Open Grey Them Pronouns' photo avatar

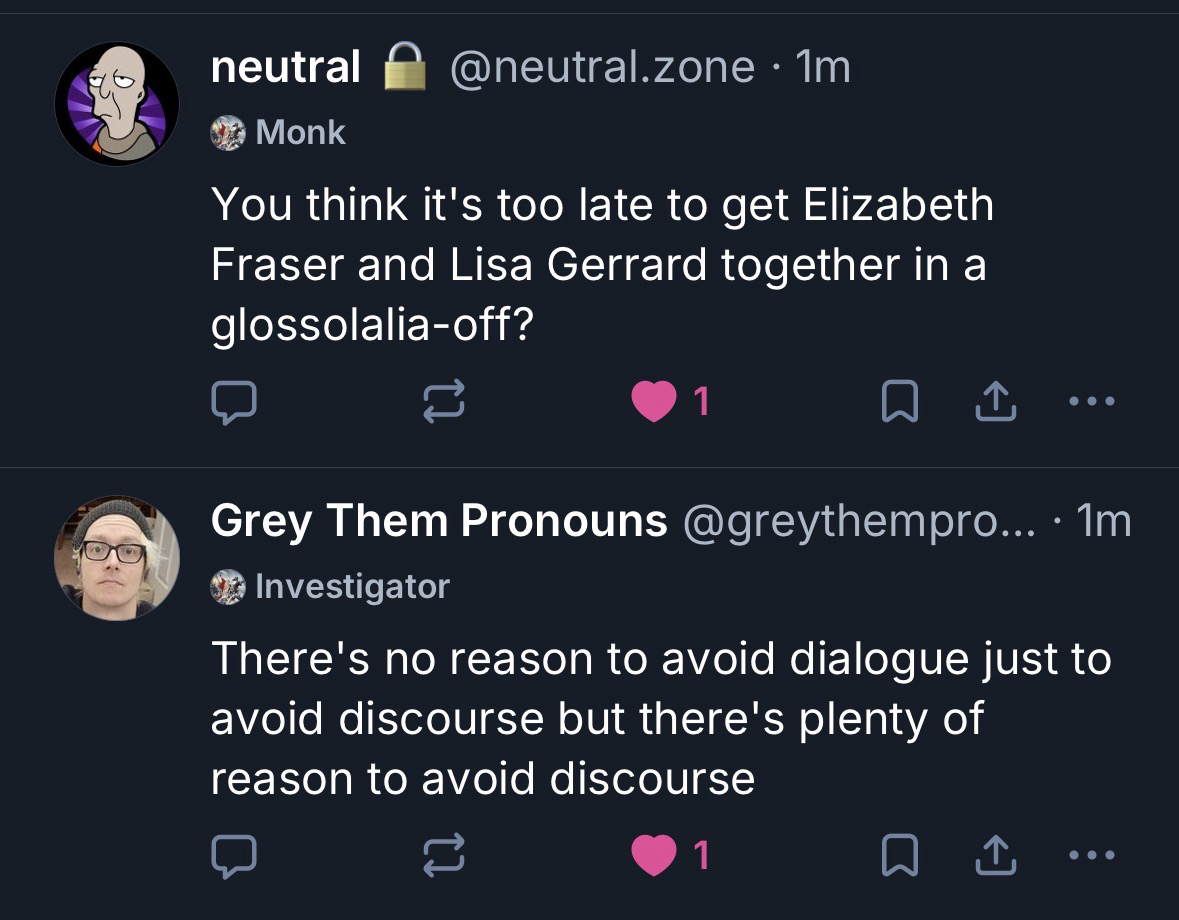click(116, 557)
